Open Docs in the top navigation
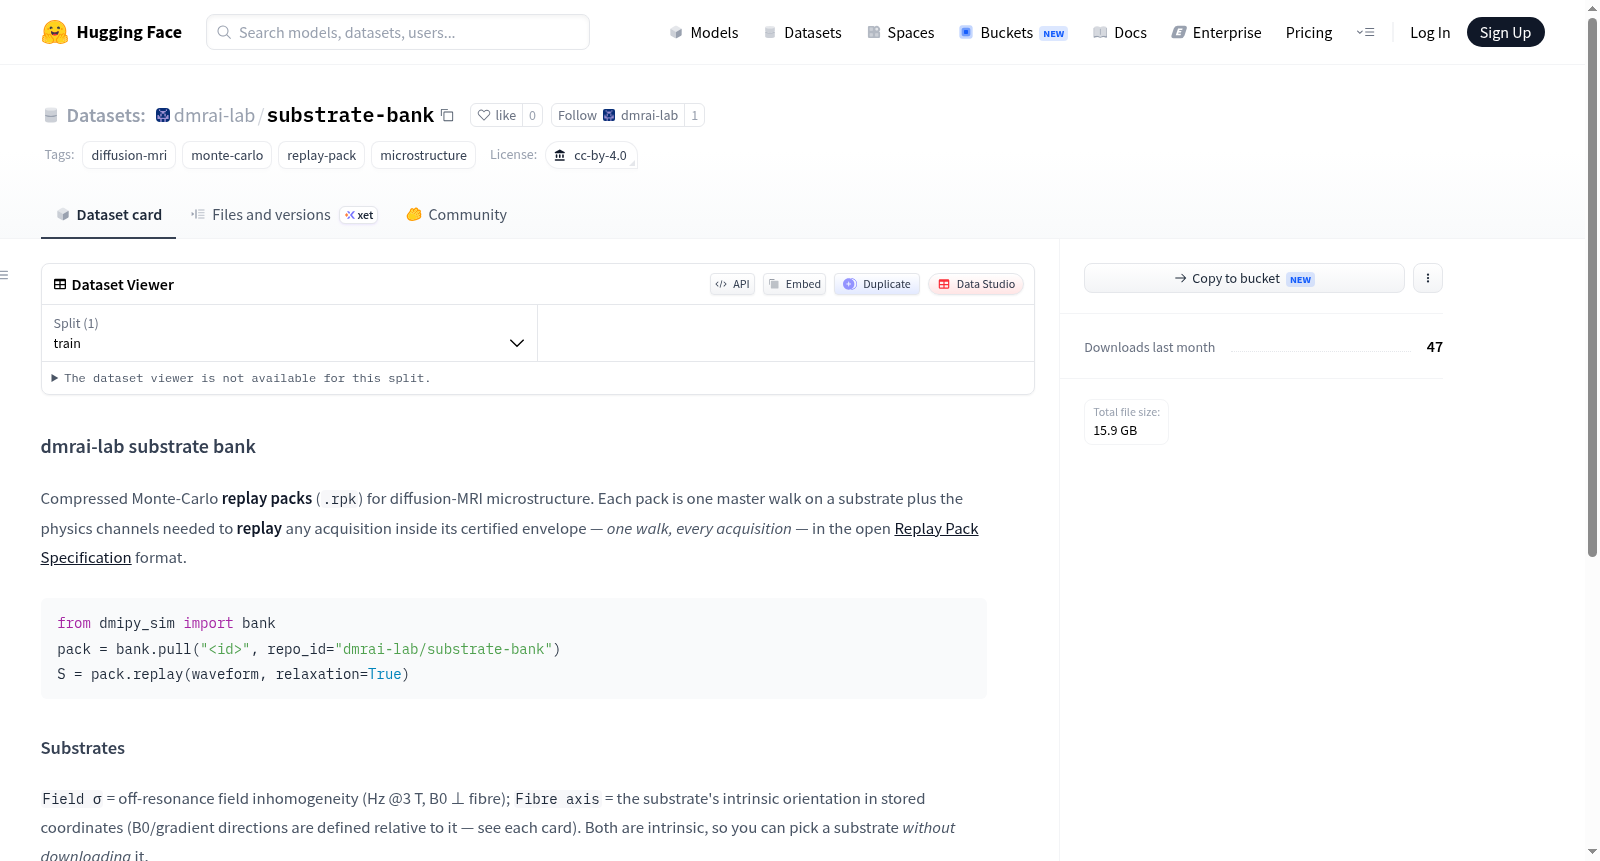Screen dimensions: 1600x861 (1120, 32)
